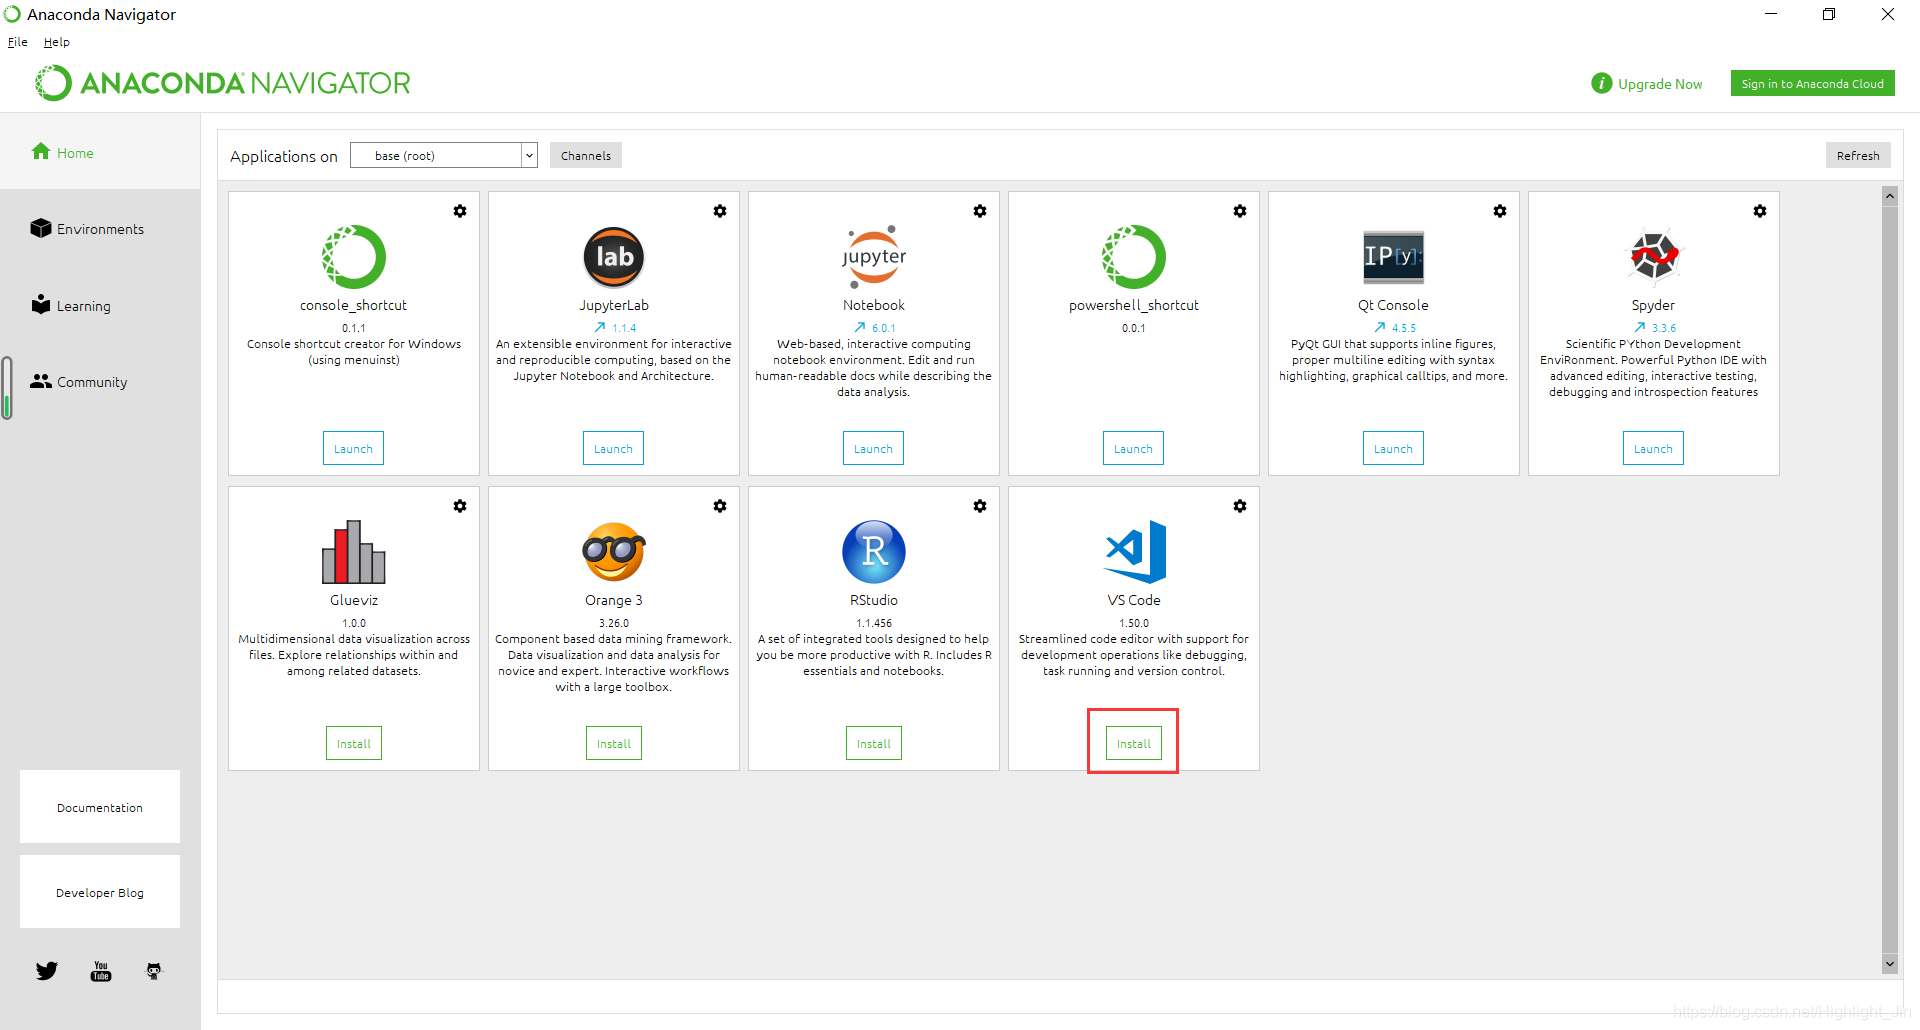Click the Anaconda Navigator header logo
Viewport: 1920px width, 1030px height.
(x=222, y=83)
